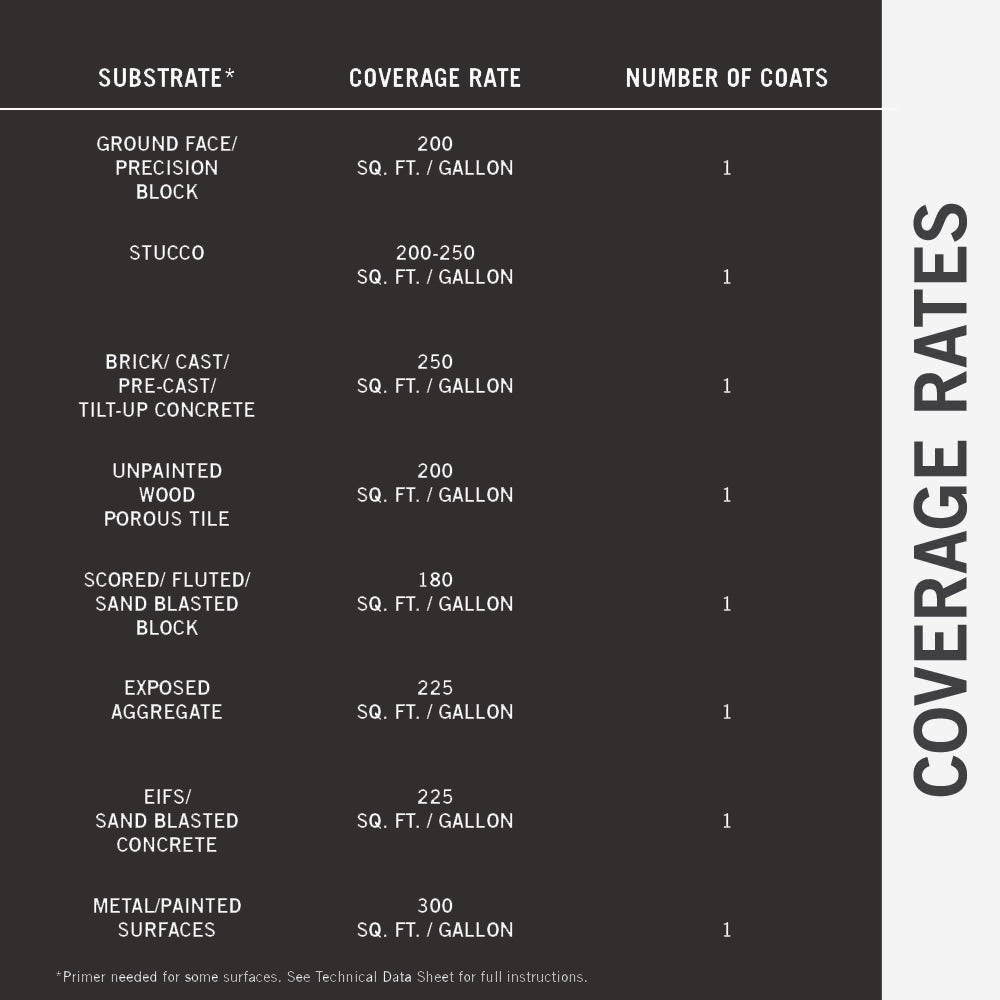Click the Scored/Fluted/Sand Blasted Block label
The height and width of the screenshot is (1000, 1000).
(166, 604)
